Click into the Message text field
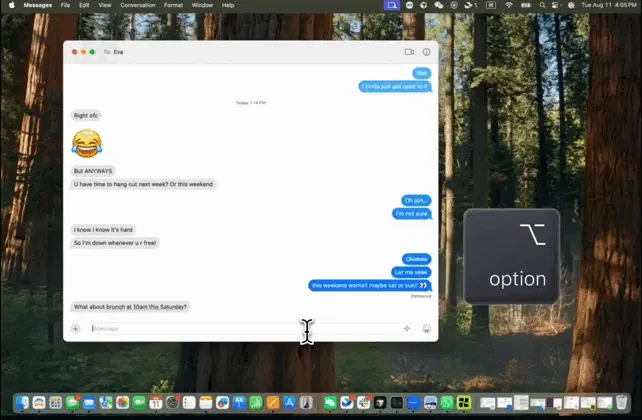 (x=251, y=328)
